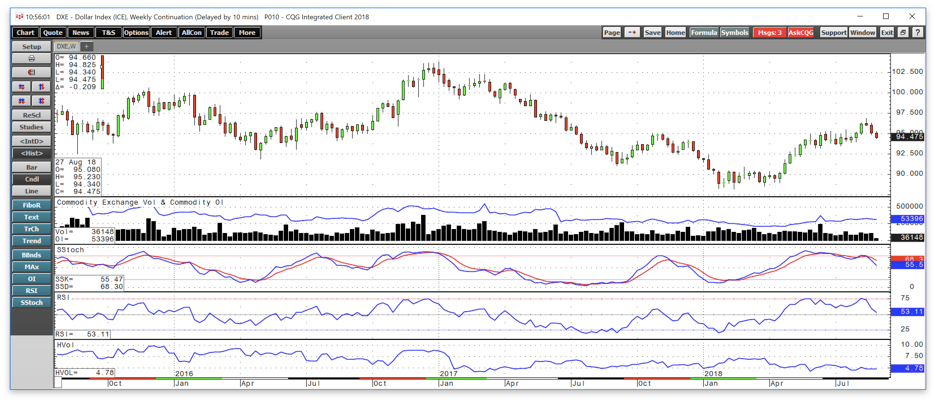Image resolution: width=936 pixels, height=402 pixels.
Task: Select the TrCh trend channel tool
Action: click(x=32, y=229)
